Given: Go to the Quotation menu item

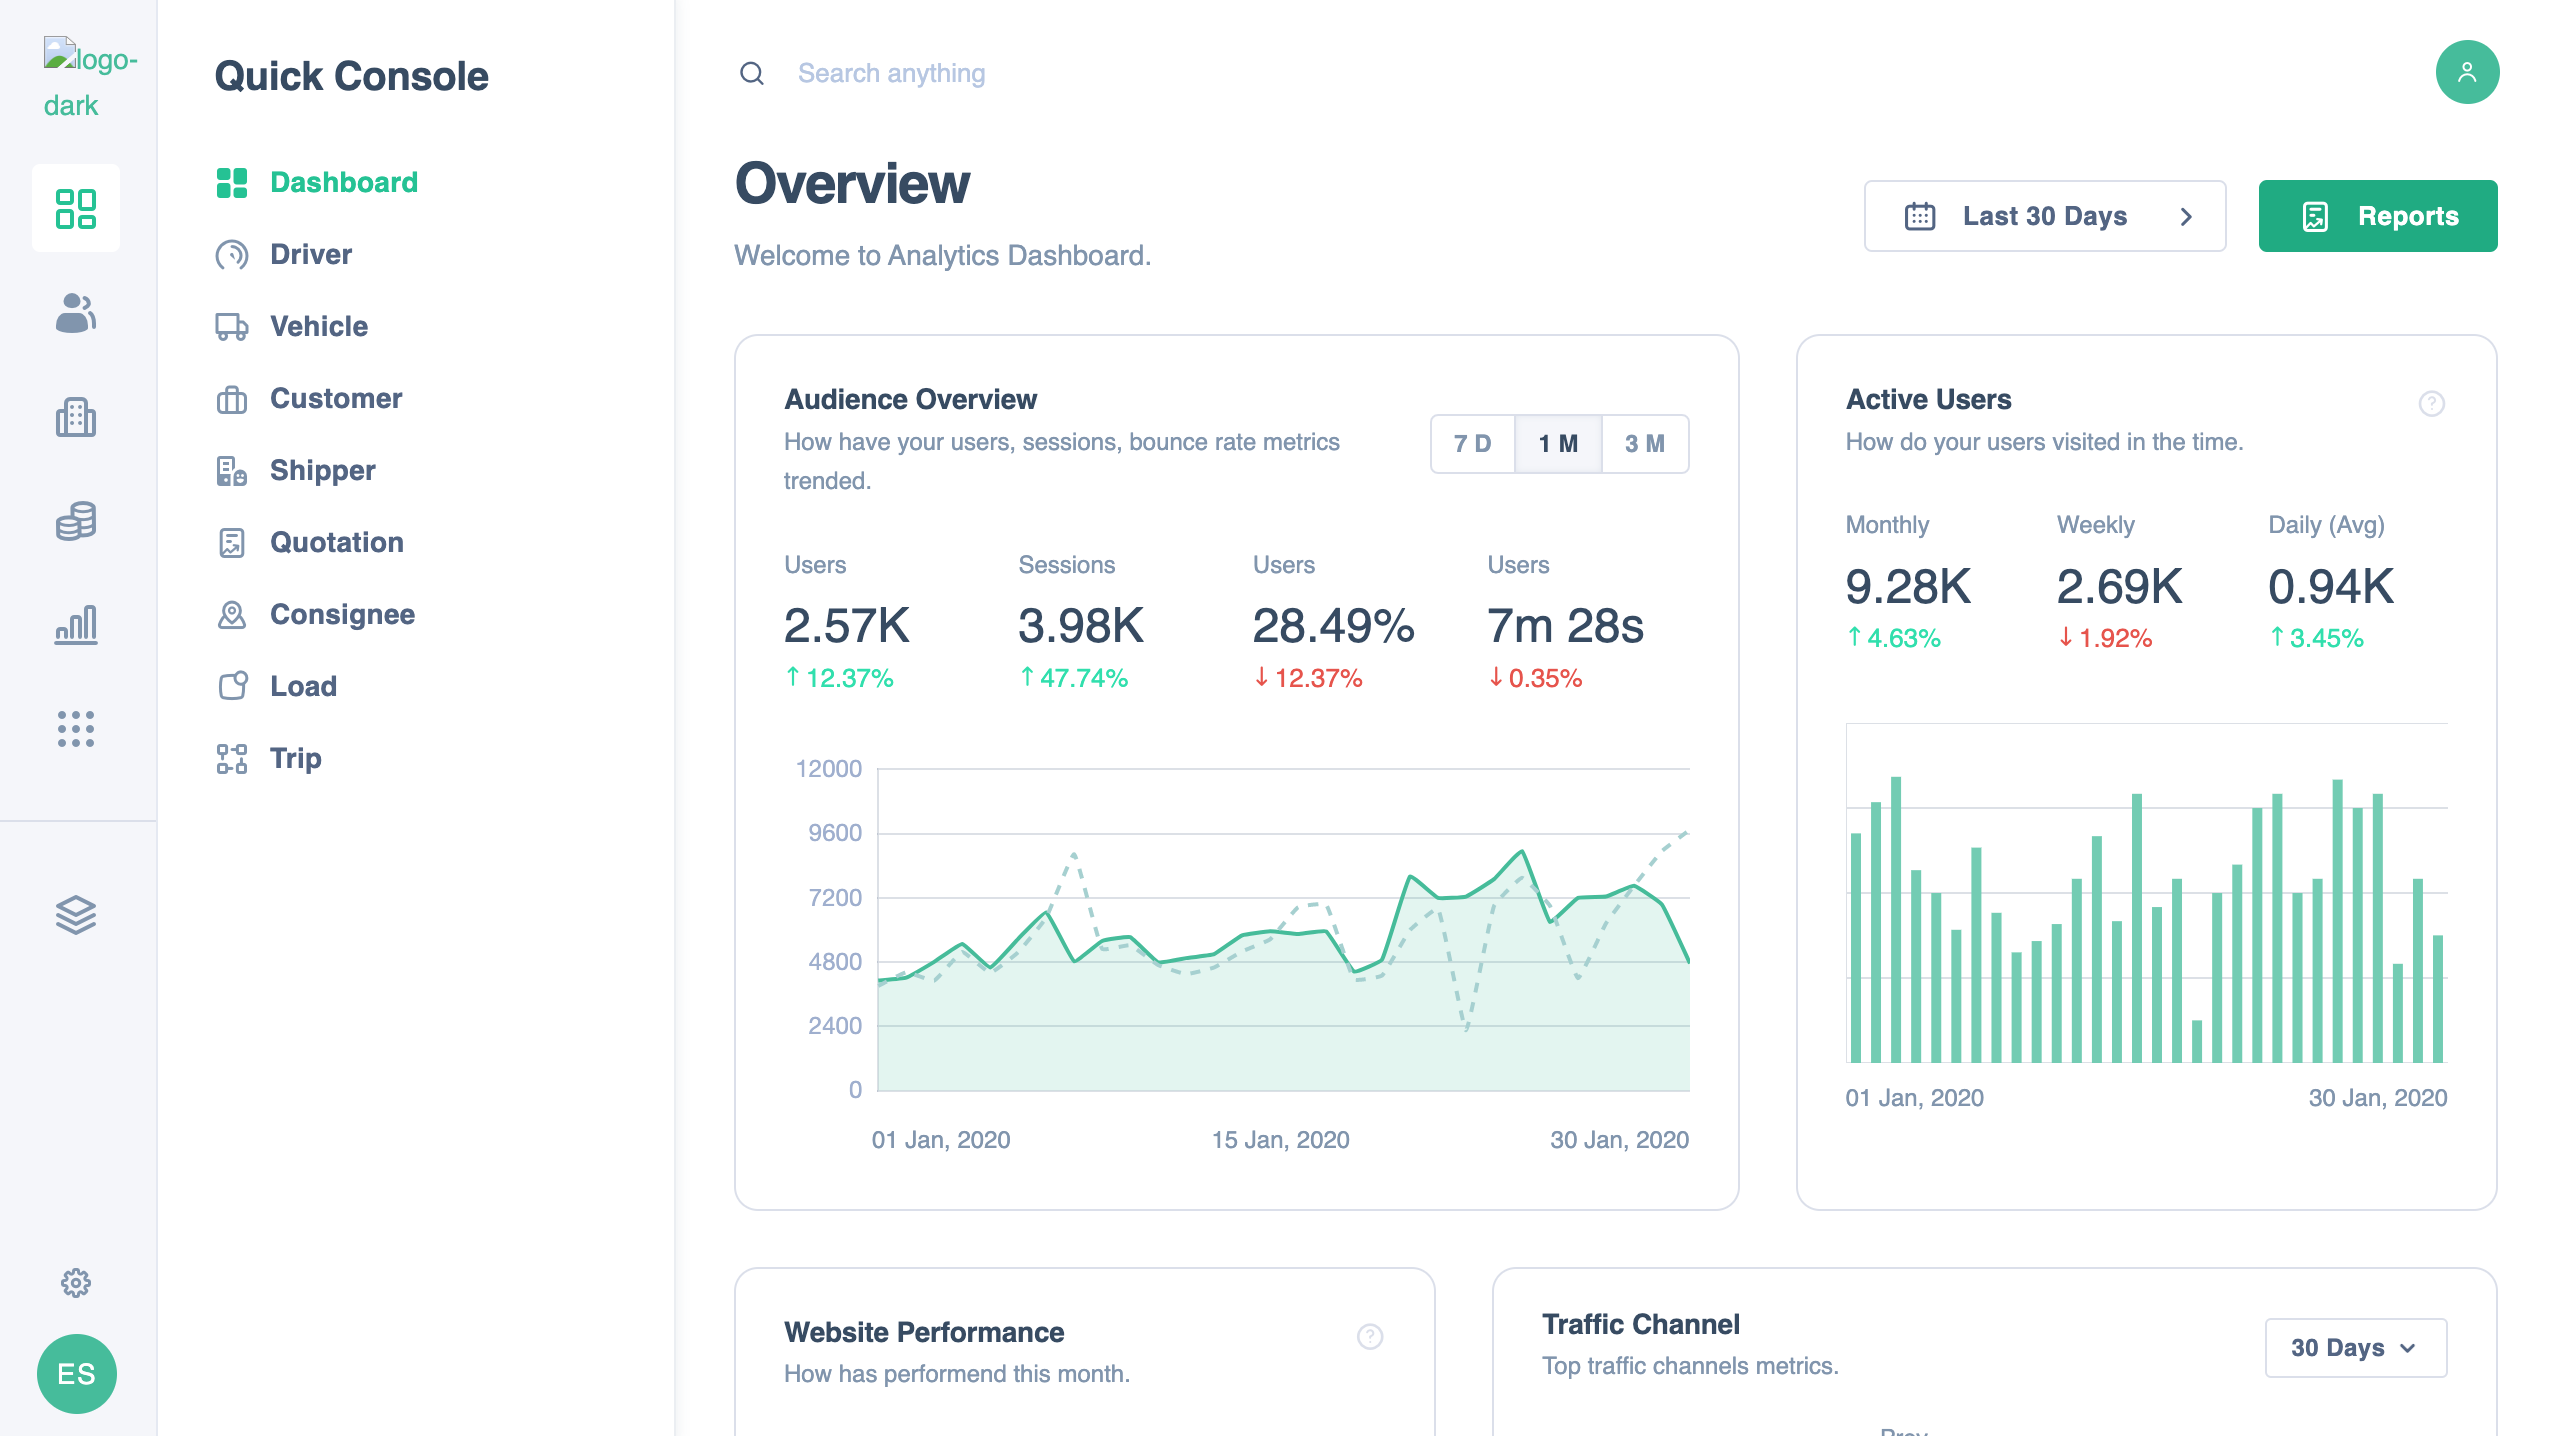Looking at the screenshot, I should click(337, 542).
